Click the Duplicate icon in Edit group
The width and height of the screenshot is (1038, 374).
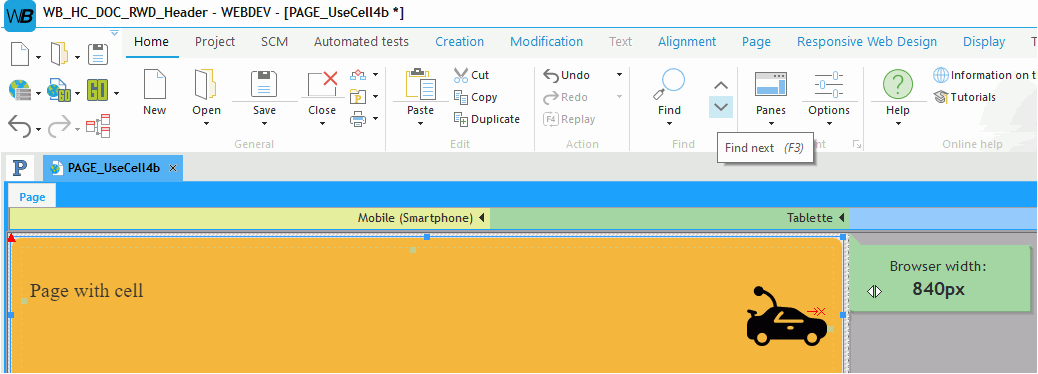click(x=487, y=119)
